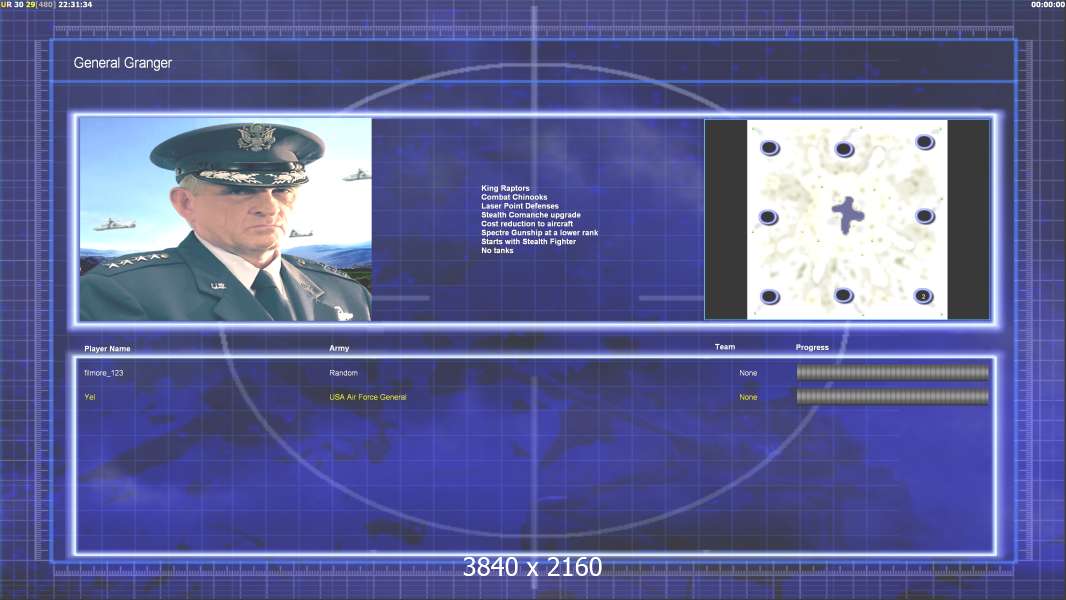
Task: Click the 'Player Name' column header
Action: tap(107, 349)
